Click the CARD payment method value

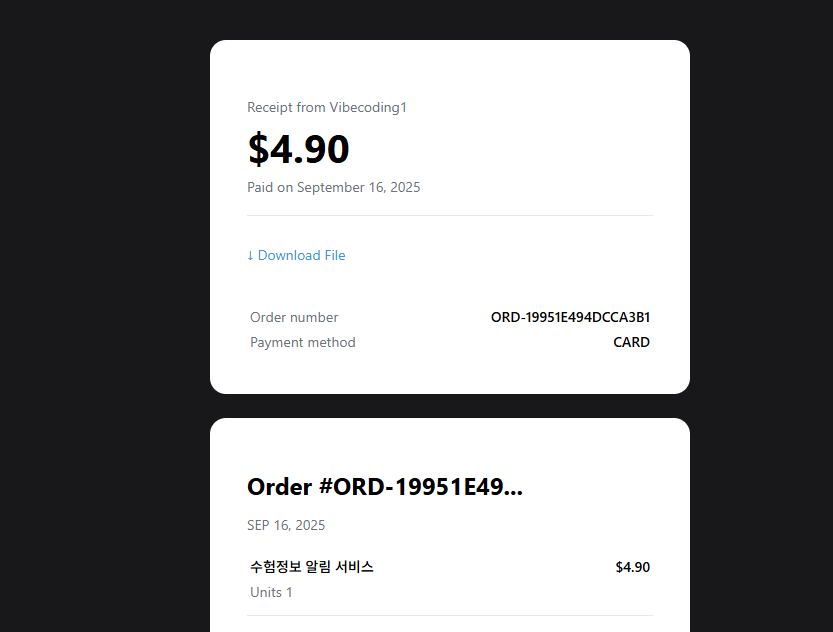[631, 342]
